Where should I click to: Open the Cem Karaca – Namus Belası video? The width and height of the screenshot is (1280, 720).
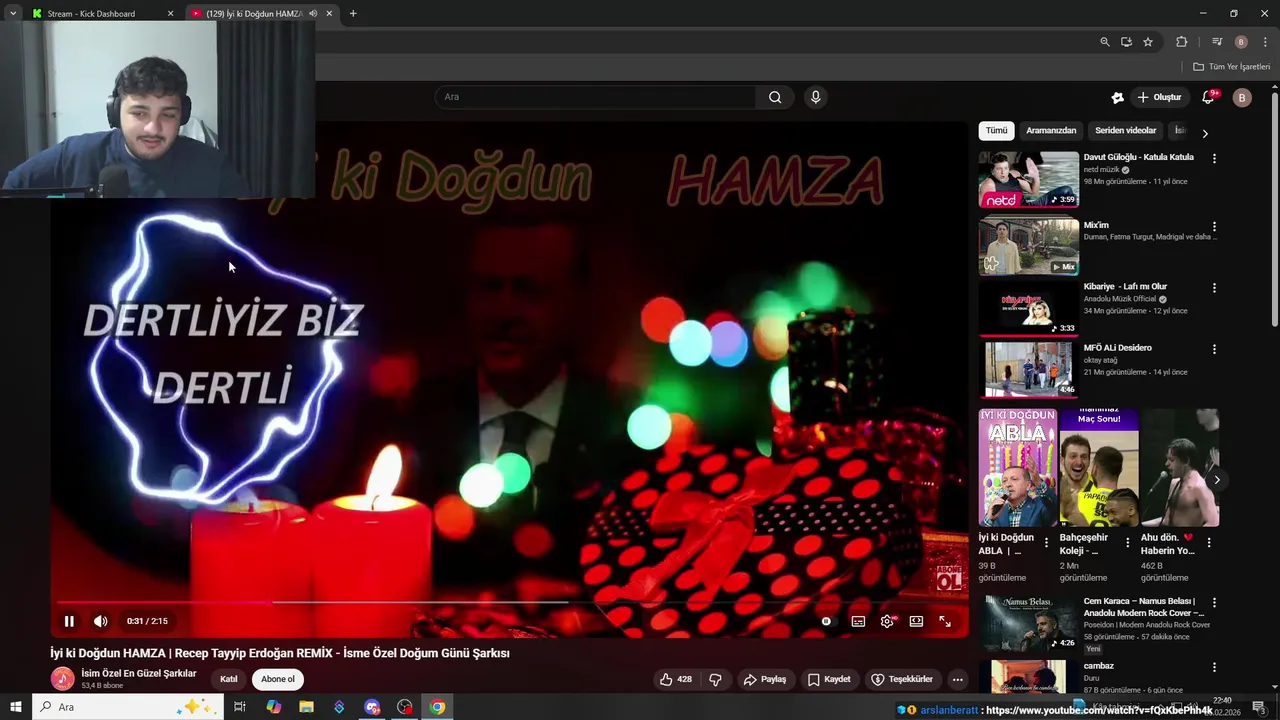point(1029,623)
